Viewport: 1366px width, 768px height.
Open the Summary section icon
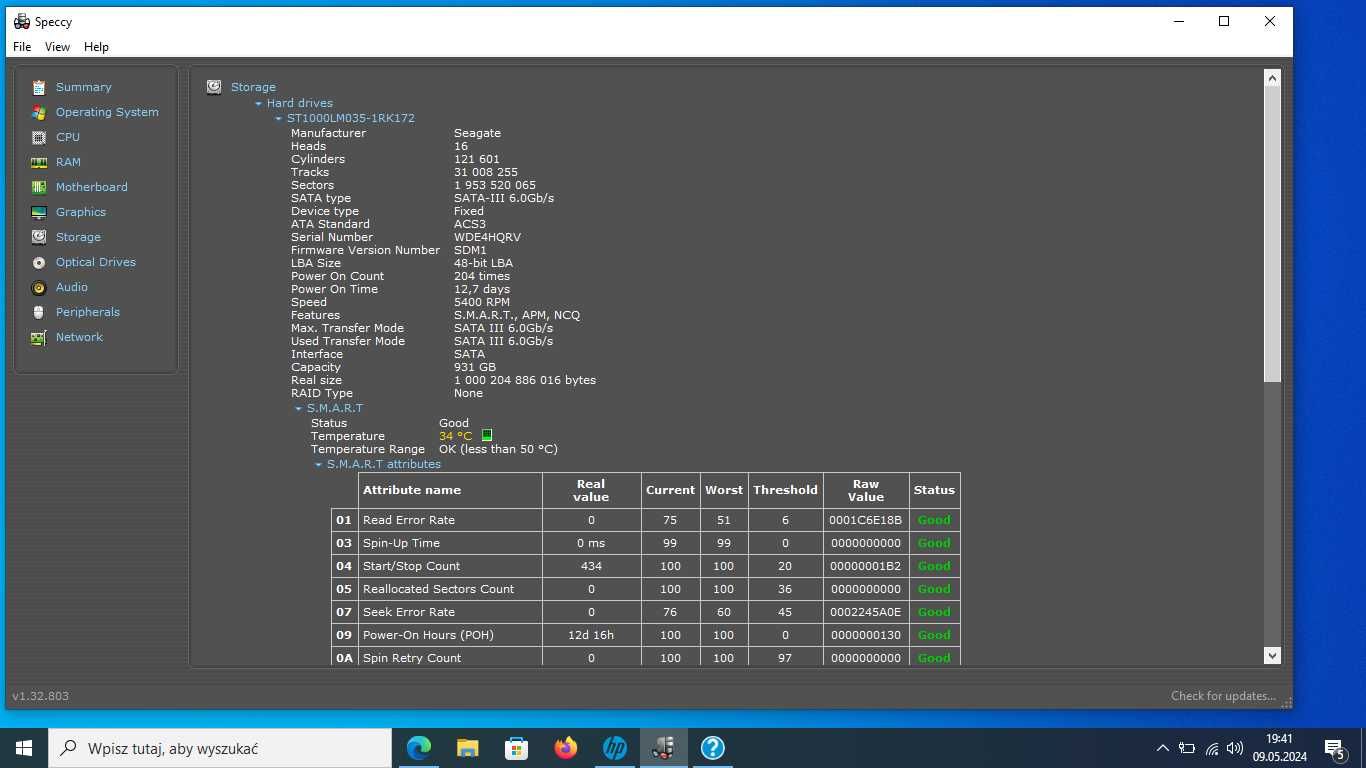click(38, 87)
